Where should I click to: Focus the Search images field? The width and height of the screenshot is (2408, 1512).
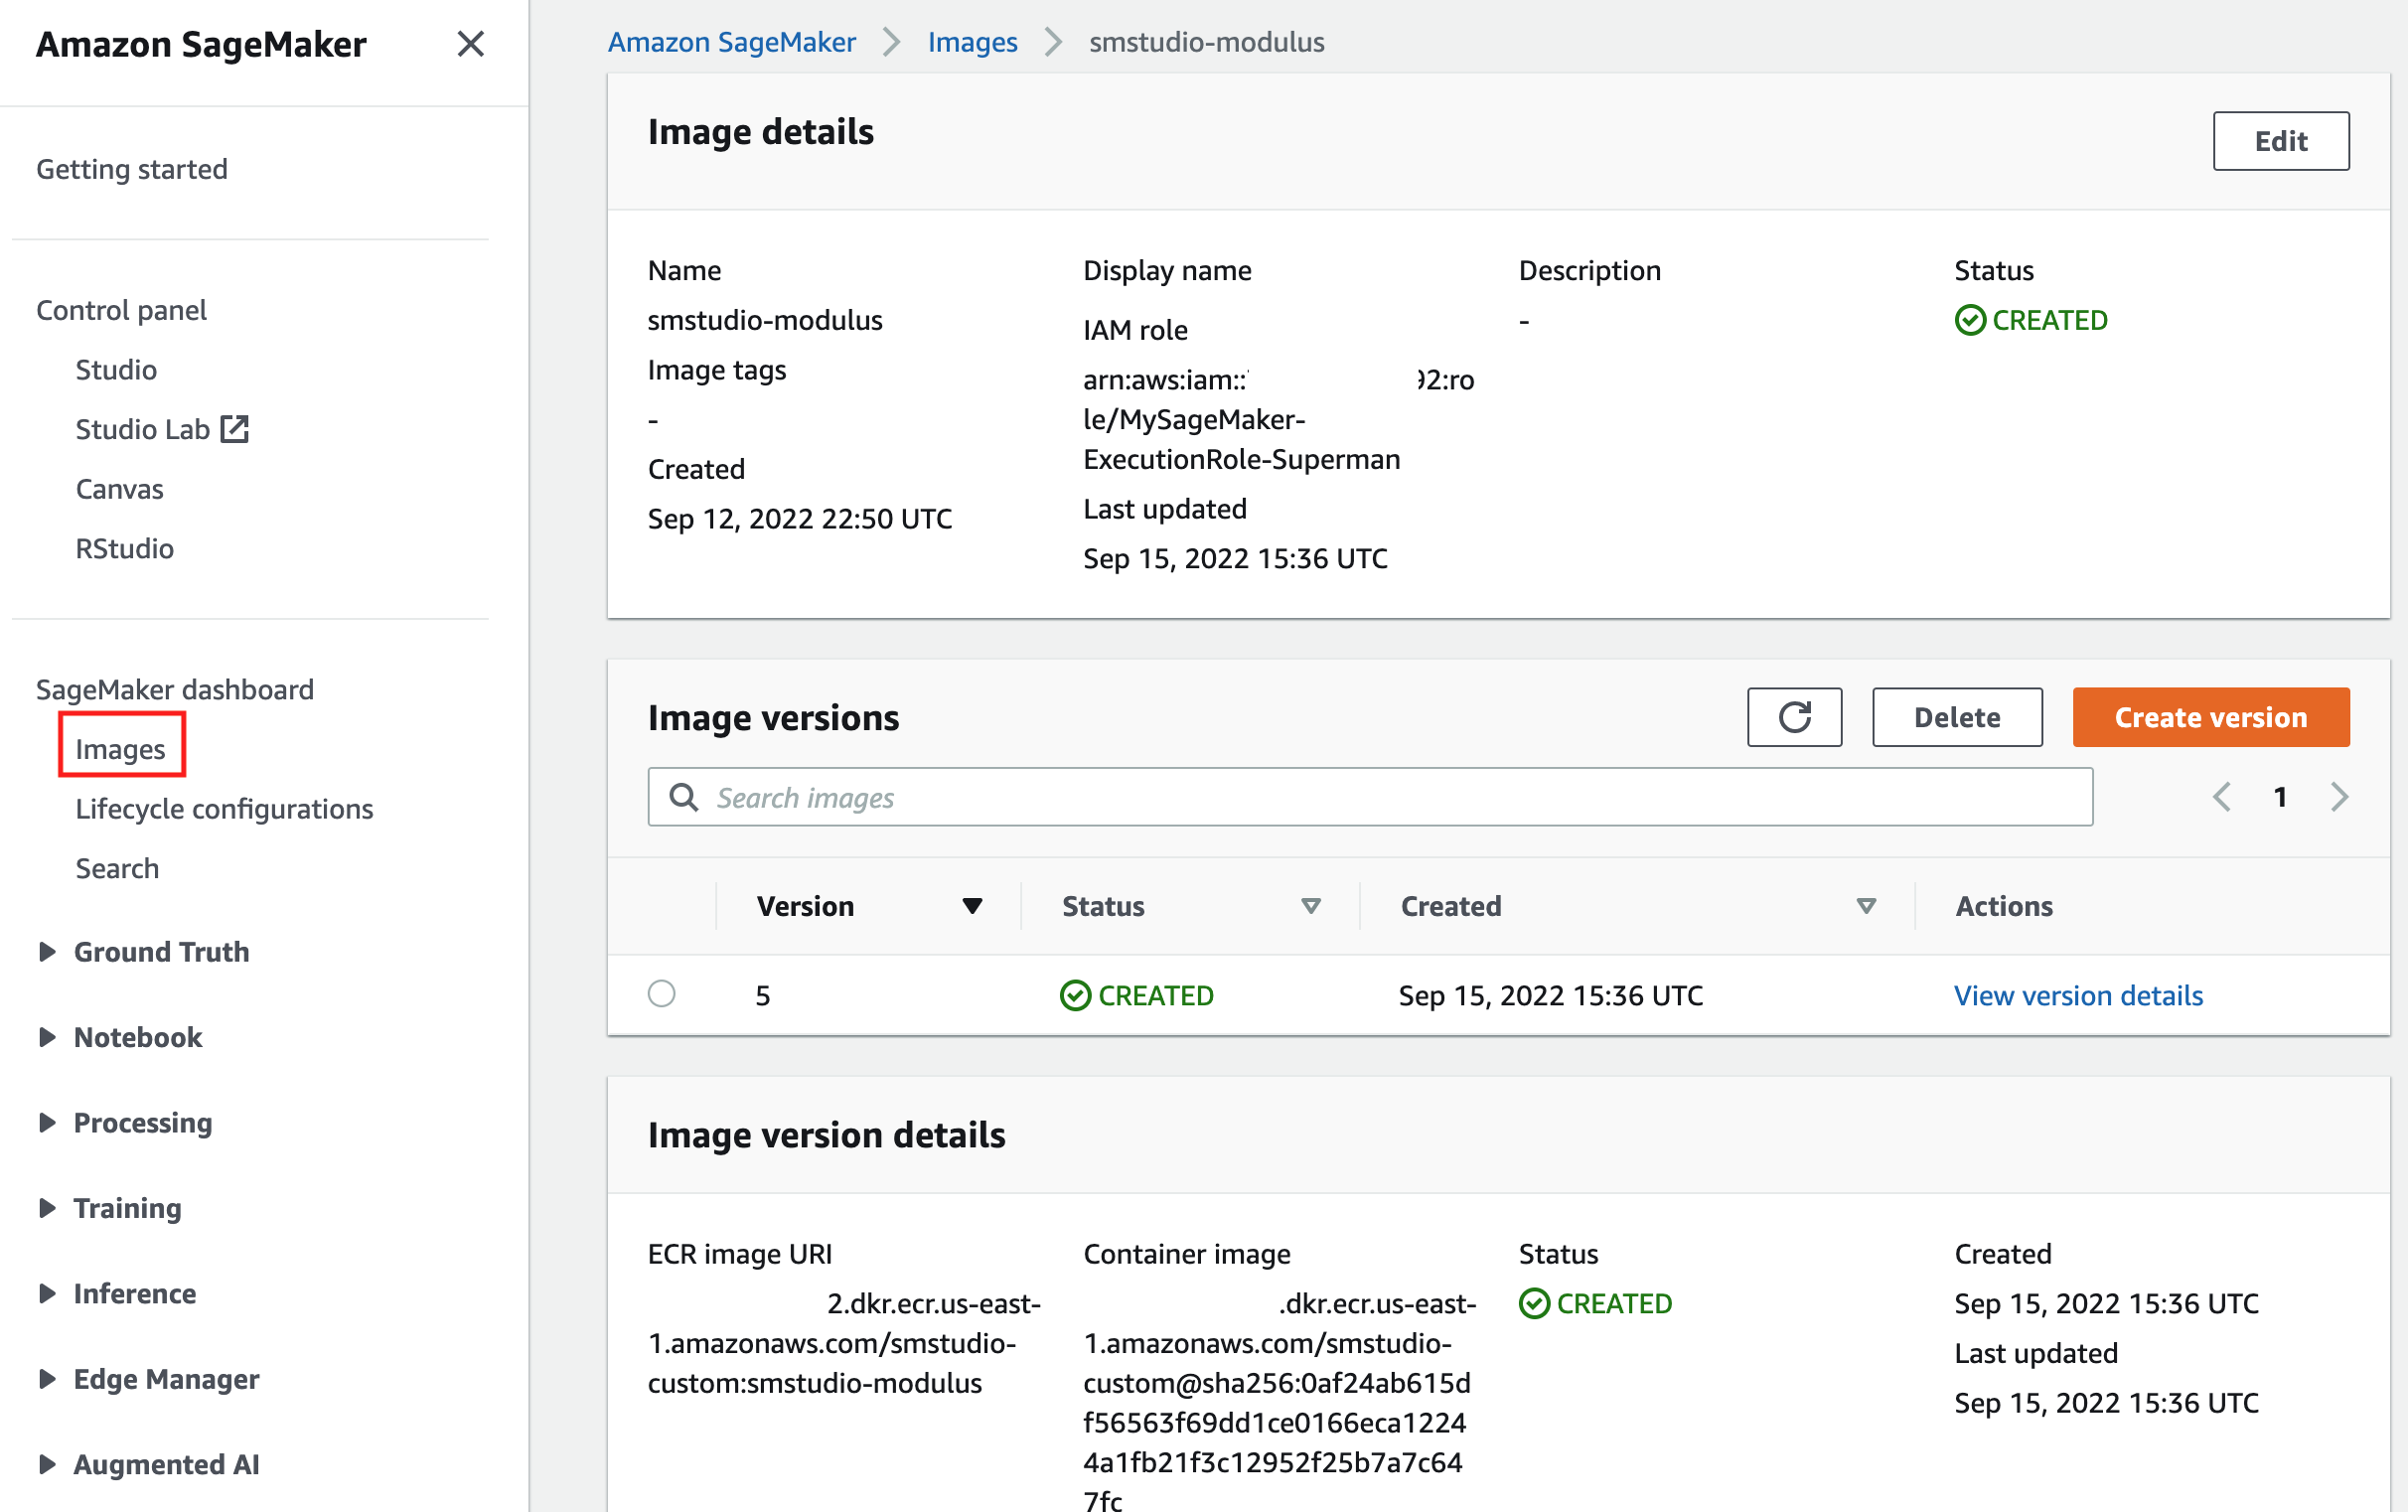click(x=1370, y=797)
